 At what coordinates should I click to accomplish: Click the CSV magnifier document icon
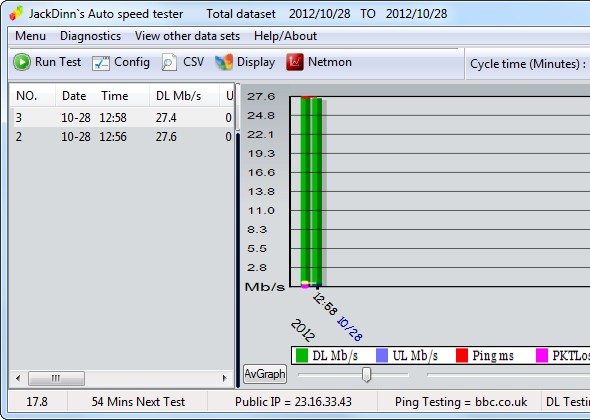[169, 62]
